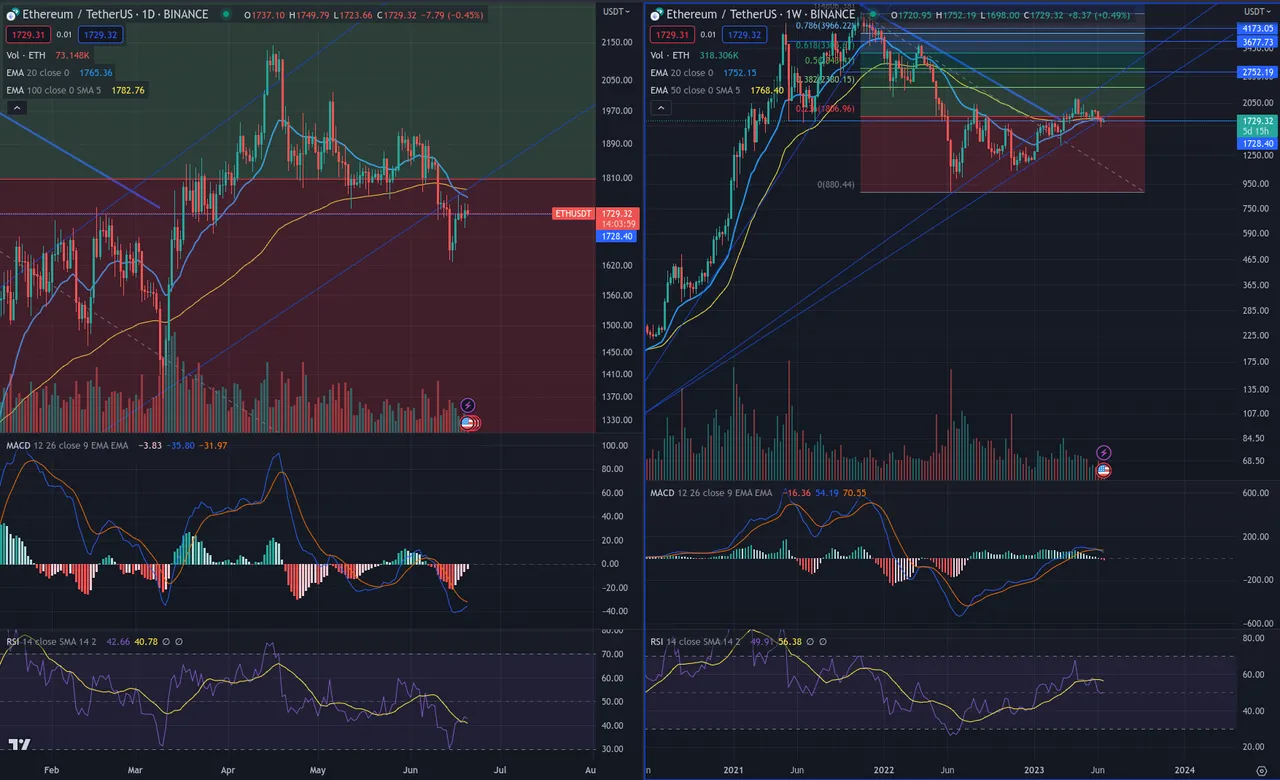This screenshot has height=780, width=1280.
Task: Select the Ethereum / TetherUS 1W BINANCE title
Action: pyautogui.click(x=761, y=15)
